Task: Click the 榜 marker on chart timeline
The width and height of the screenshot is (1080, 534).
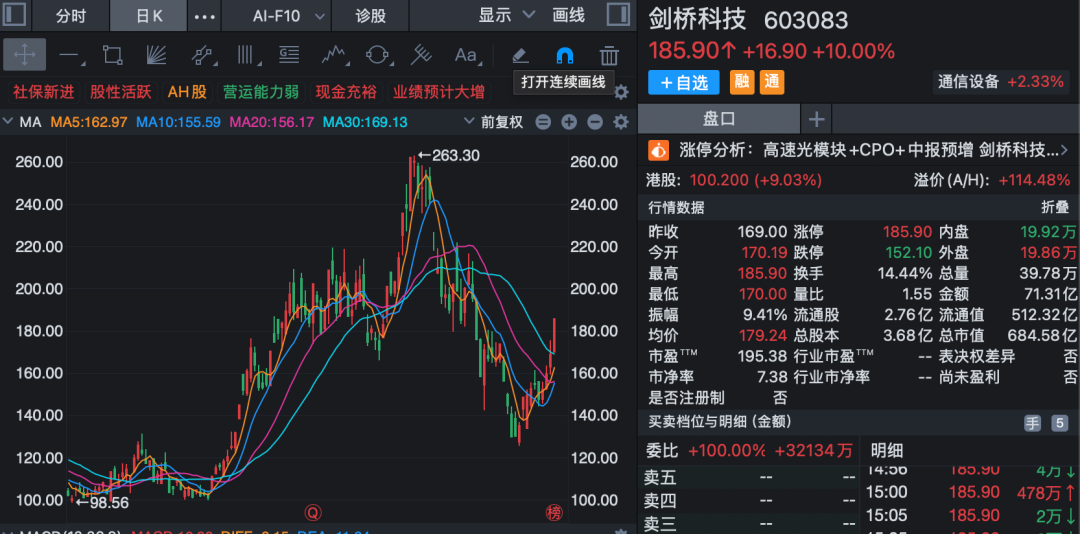Action: pos(554,512)
